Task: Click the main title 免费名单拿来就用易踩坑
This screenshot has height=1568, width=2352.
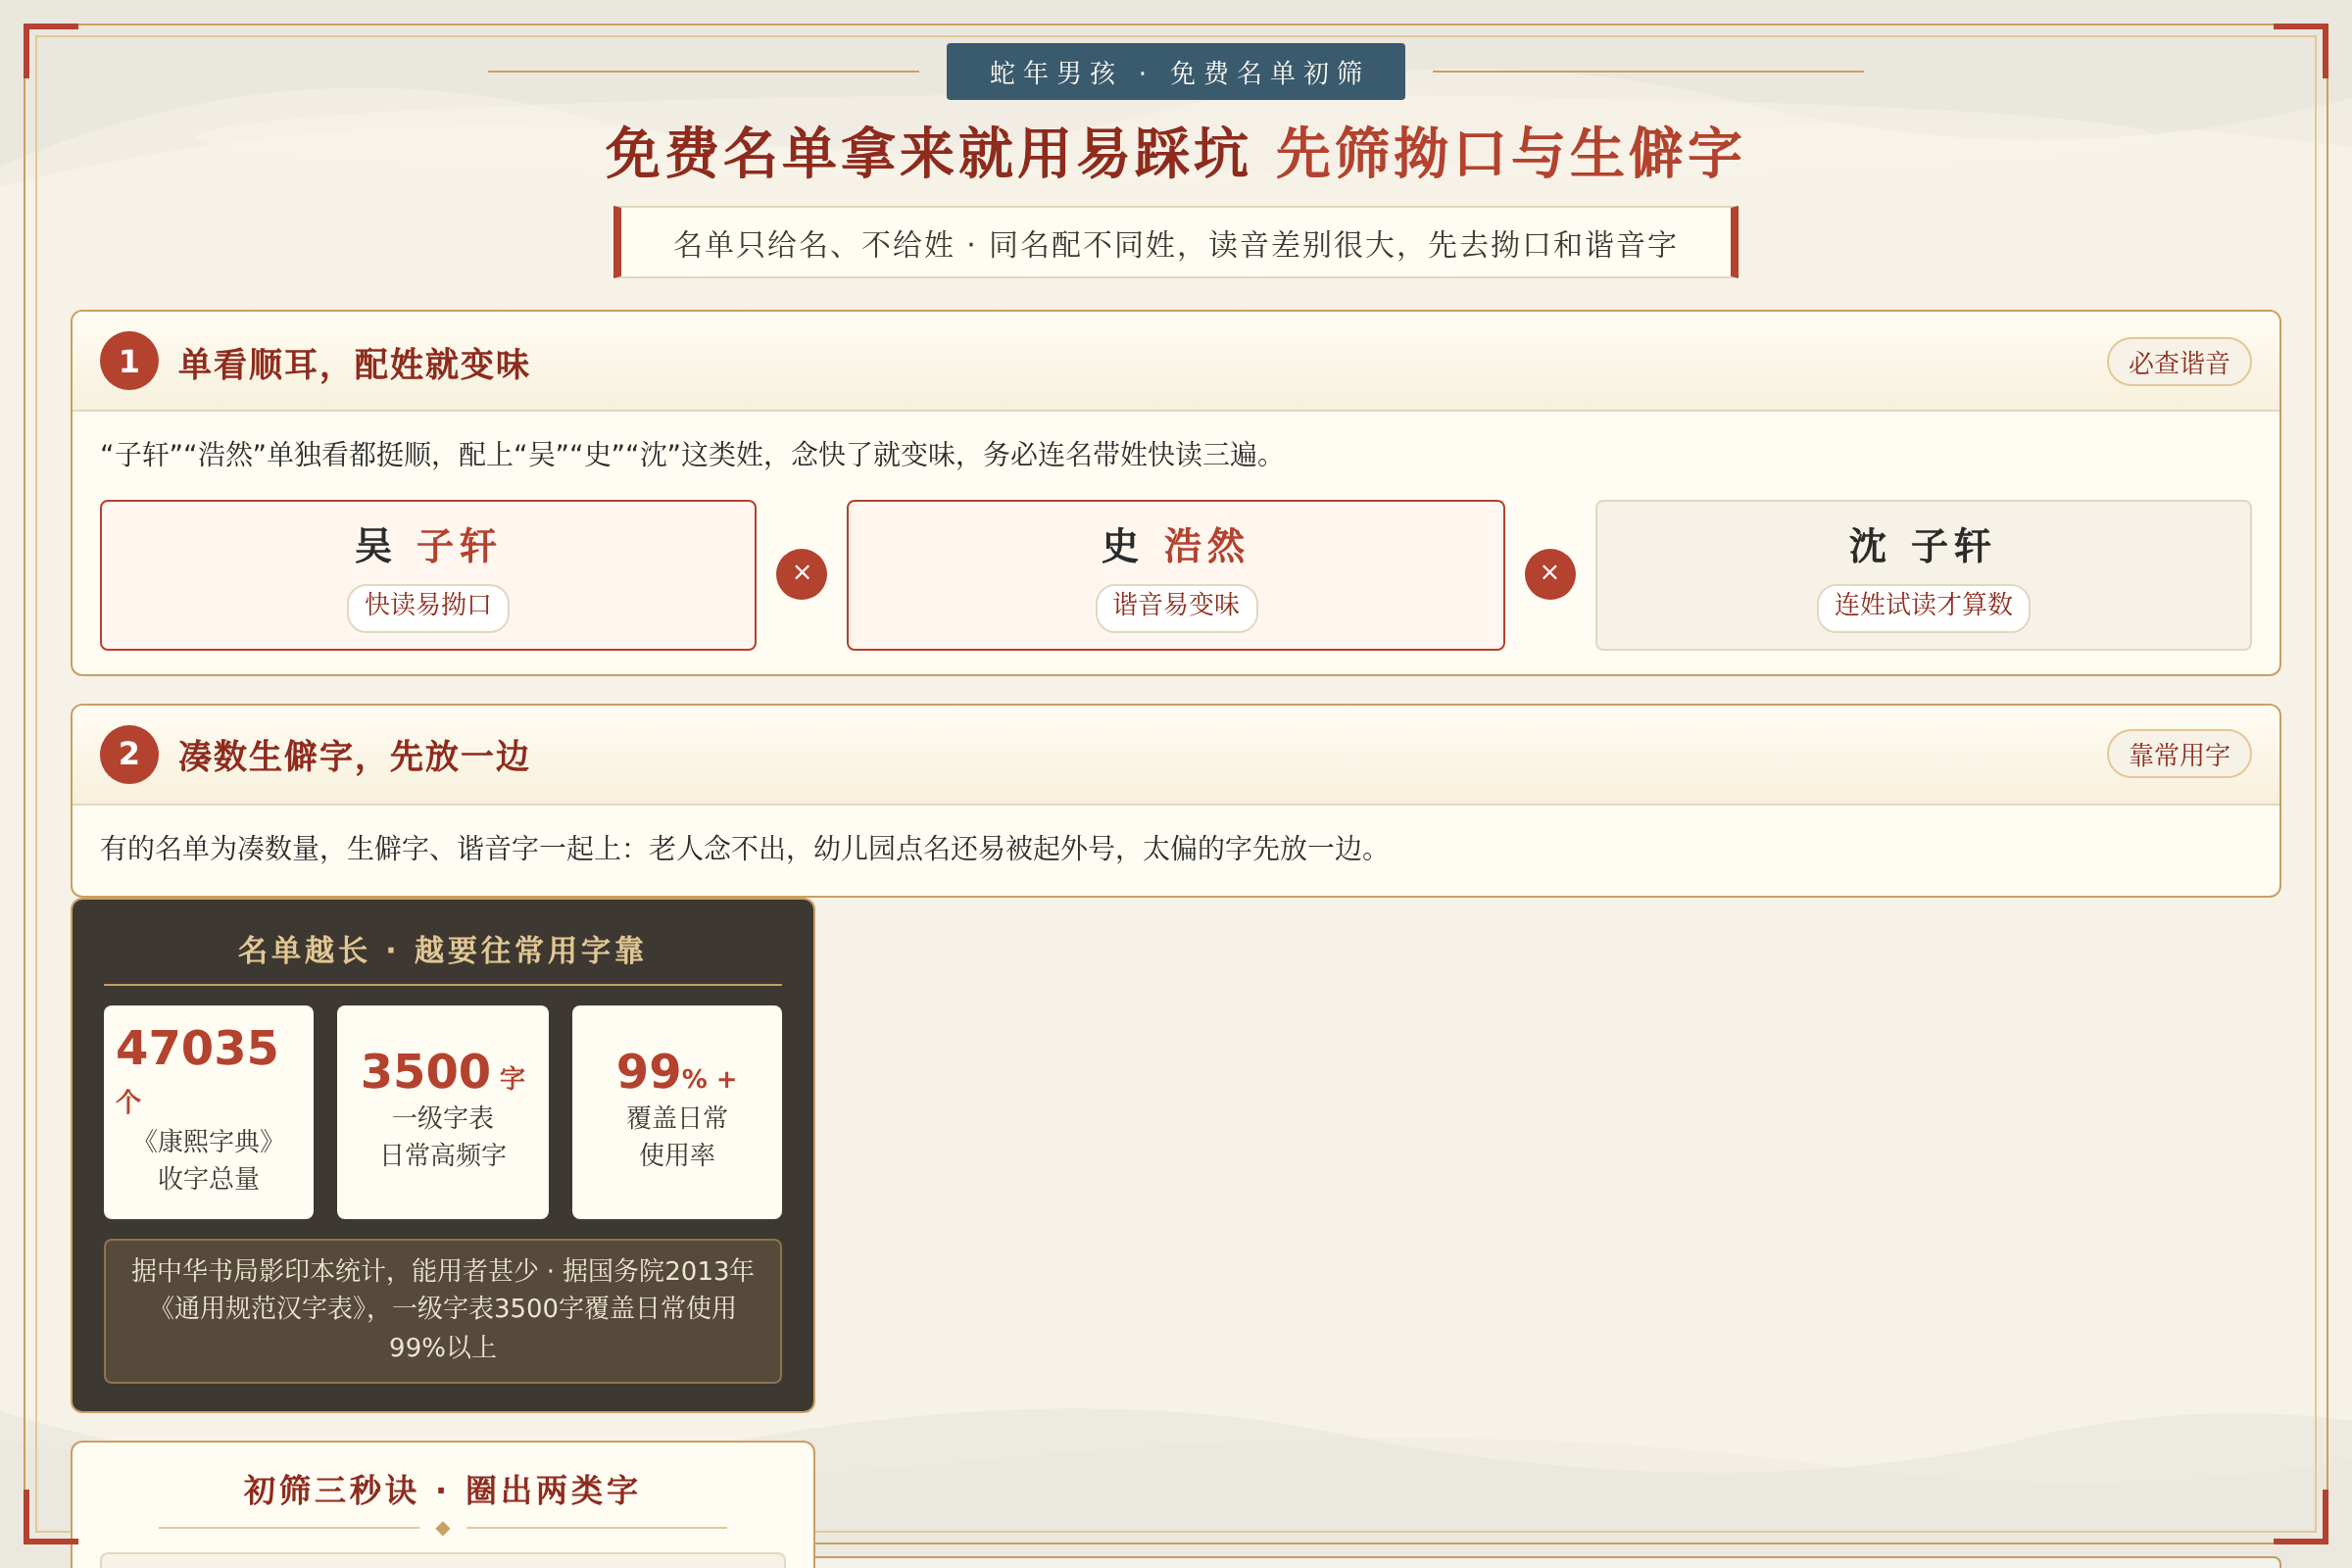Action: [927, 154]
